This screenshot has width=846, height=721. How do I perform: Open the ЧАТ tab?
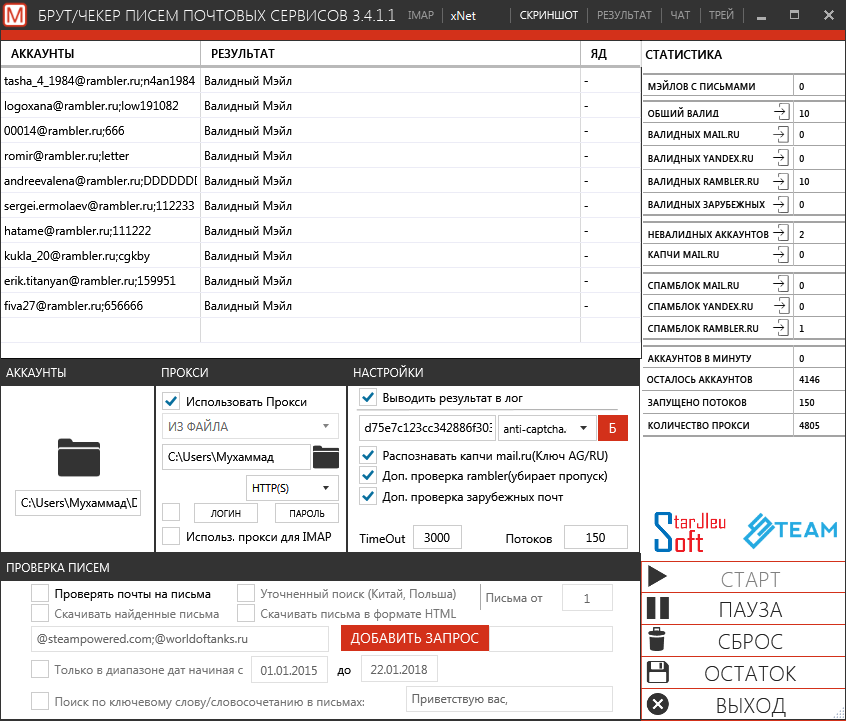(x=680, y=15)
